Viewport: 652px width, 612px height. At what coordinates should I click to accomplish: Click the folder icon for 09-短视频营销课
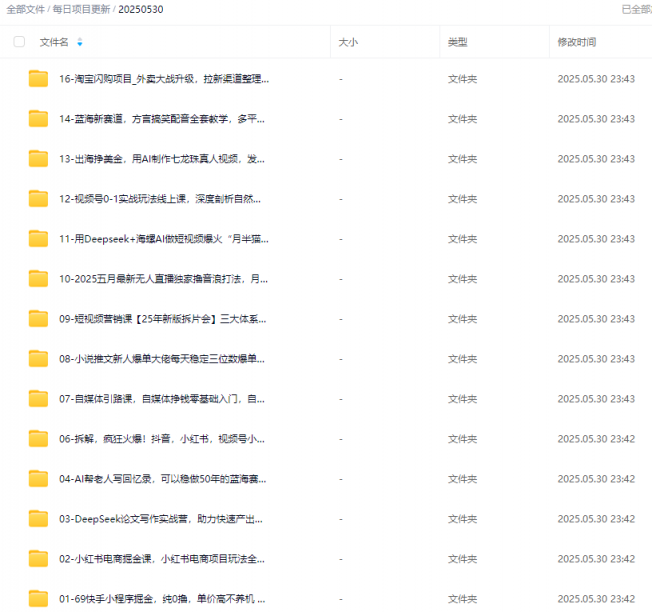(x=38, y=319)
